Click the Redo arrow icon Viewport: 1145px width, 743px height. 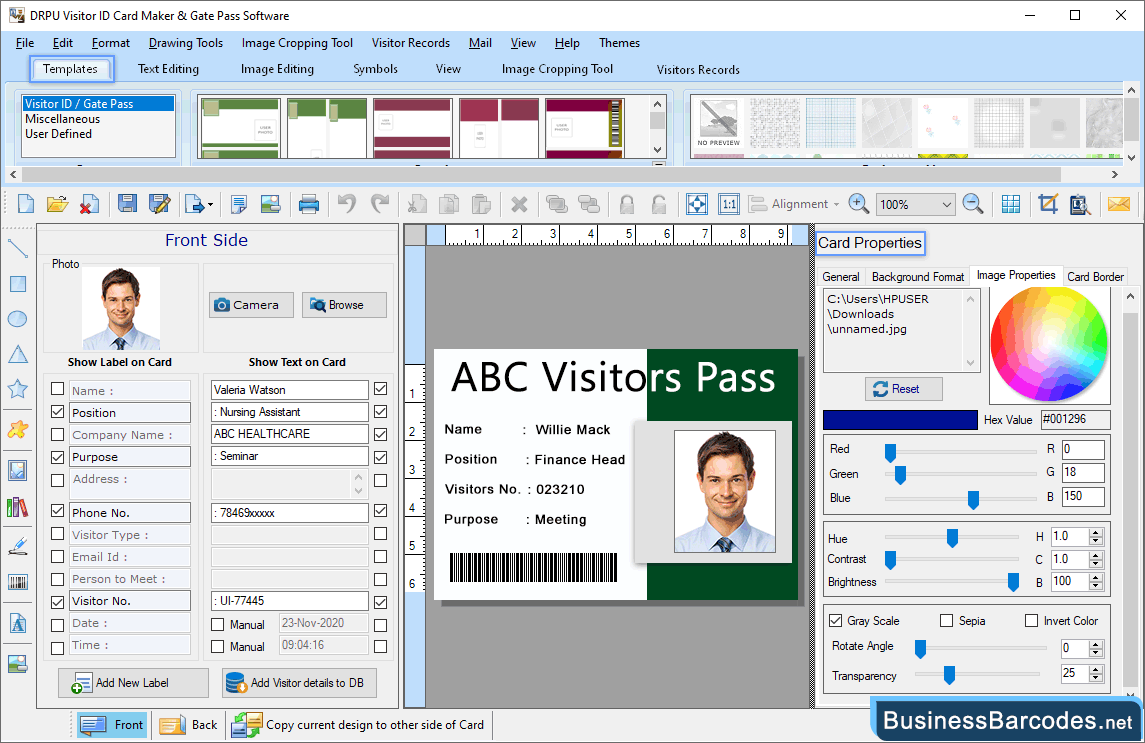[x=380, y=204]
